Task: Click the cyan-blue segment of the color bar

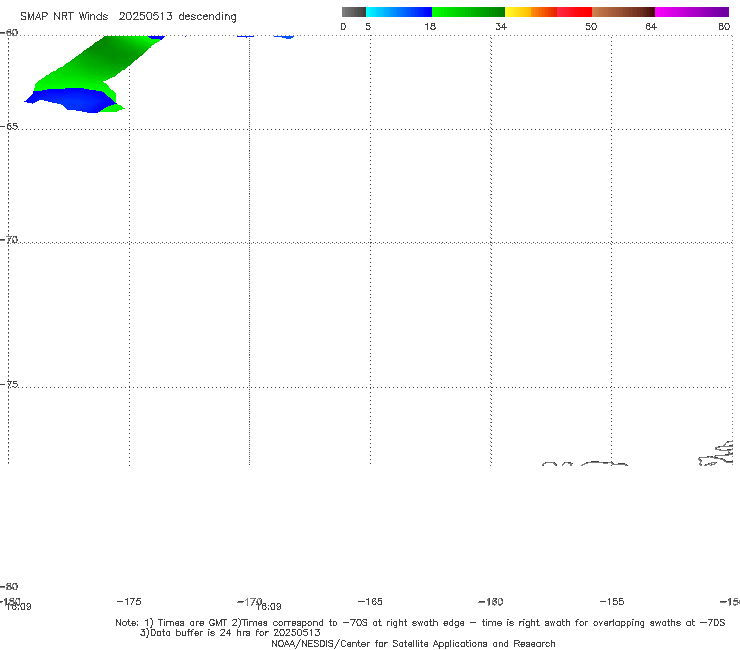Action: click(x=399, y=12)
